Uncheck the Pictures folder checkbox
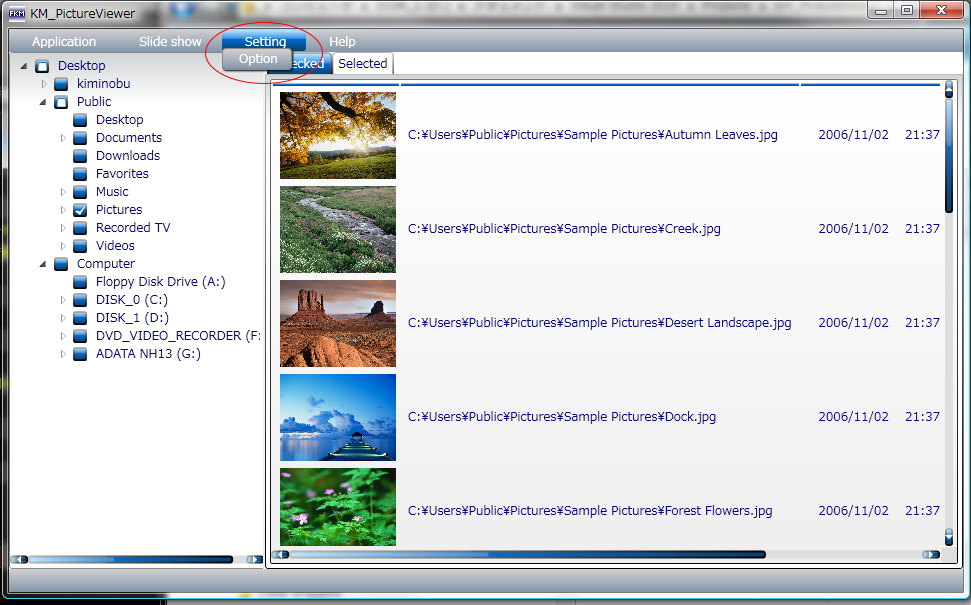Viewport: 971px width, 605px height. [81, 210]
